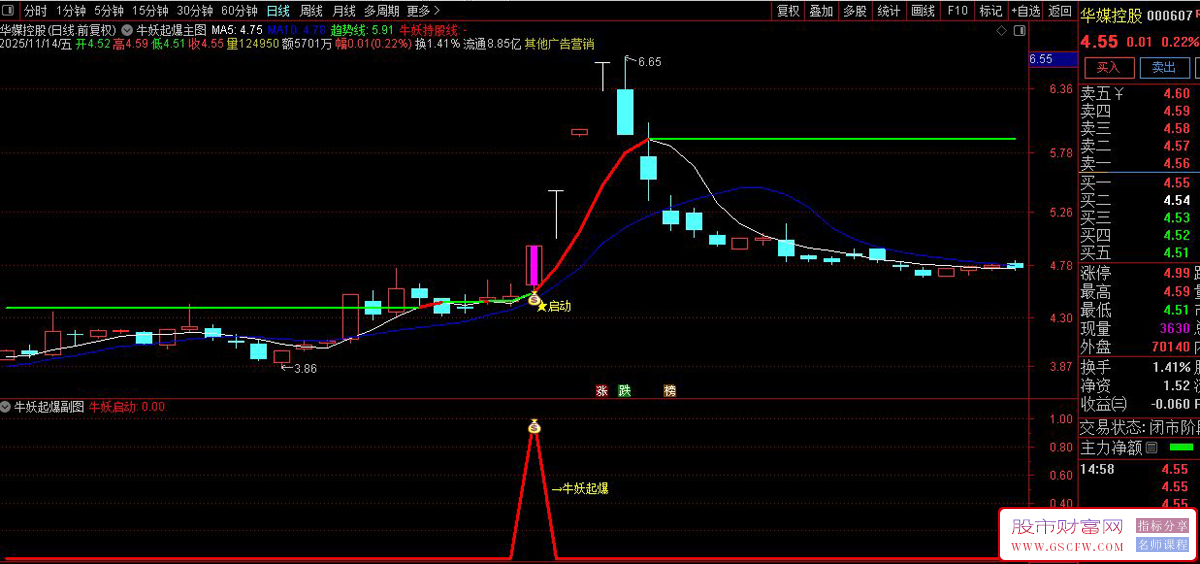This screenshot has height=564, width=1200.
Task: Click the 叠加 overlay button
Action: coord(821,11)
